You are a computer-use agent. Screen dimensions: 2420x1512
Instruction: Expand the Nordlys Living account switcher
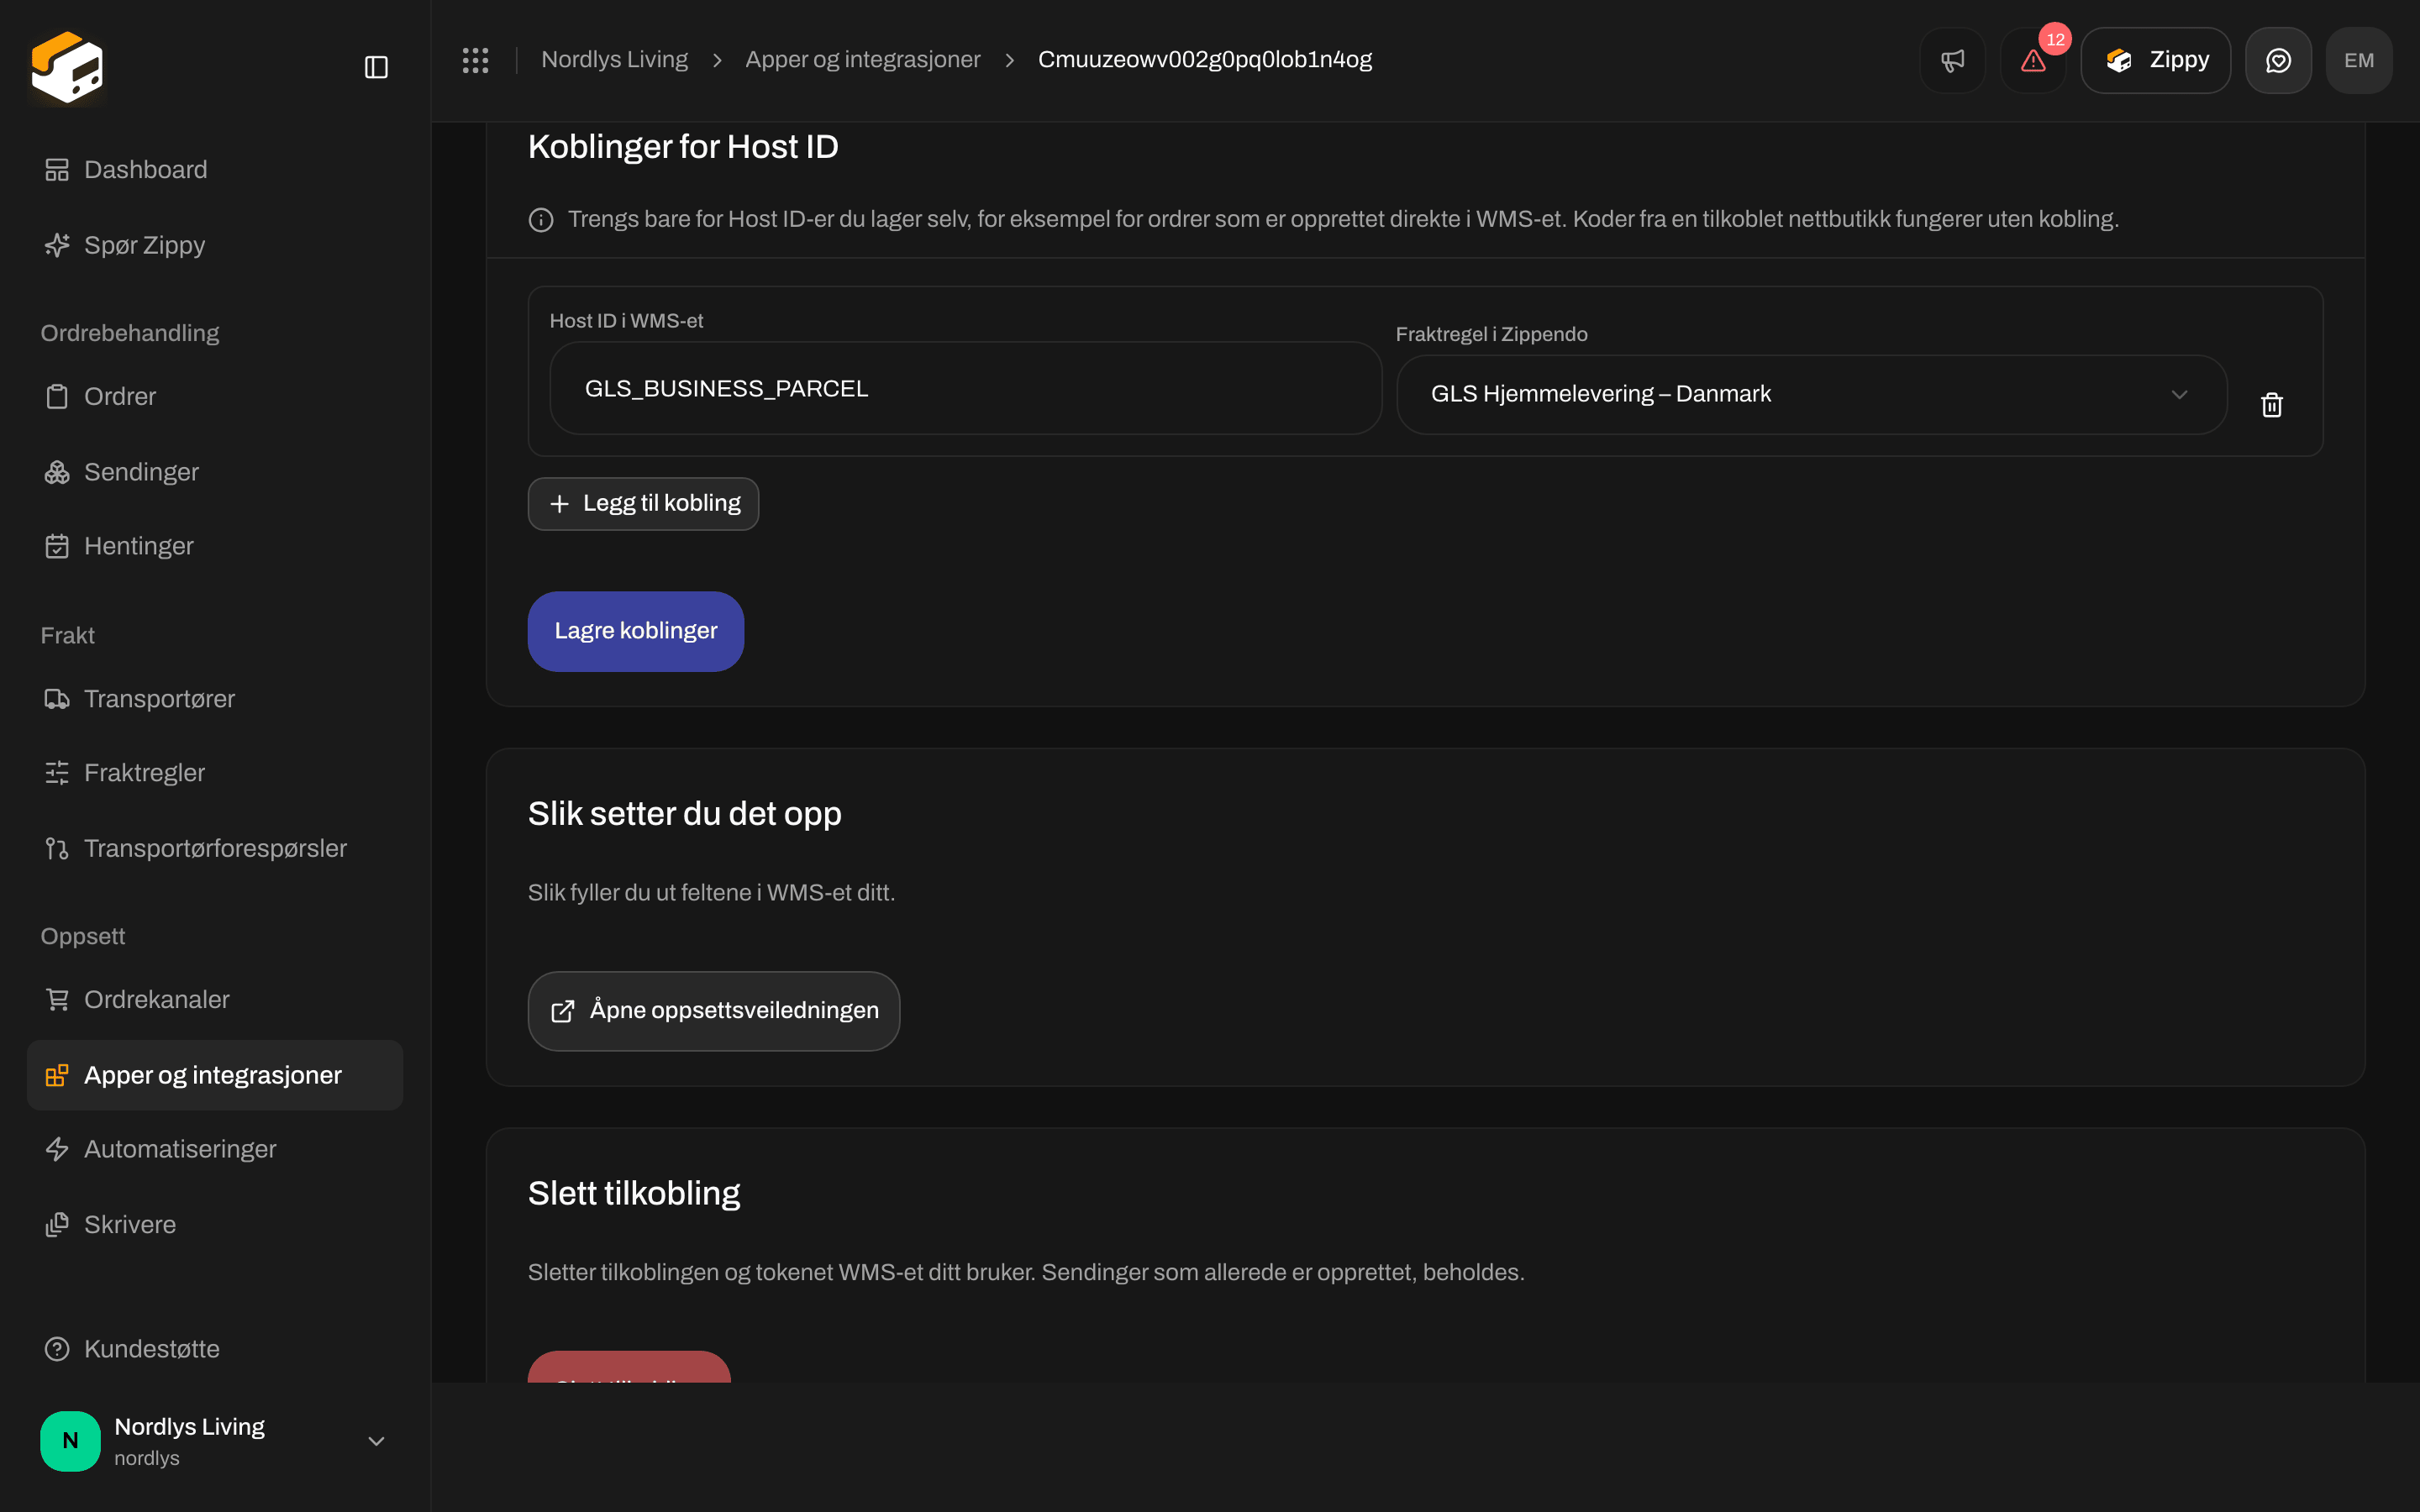click(215, 1441)
